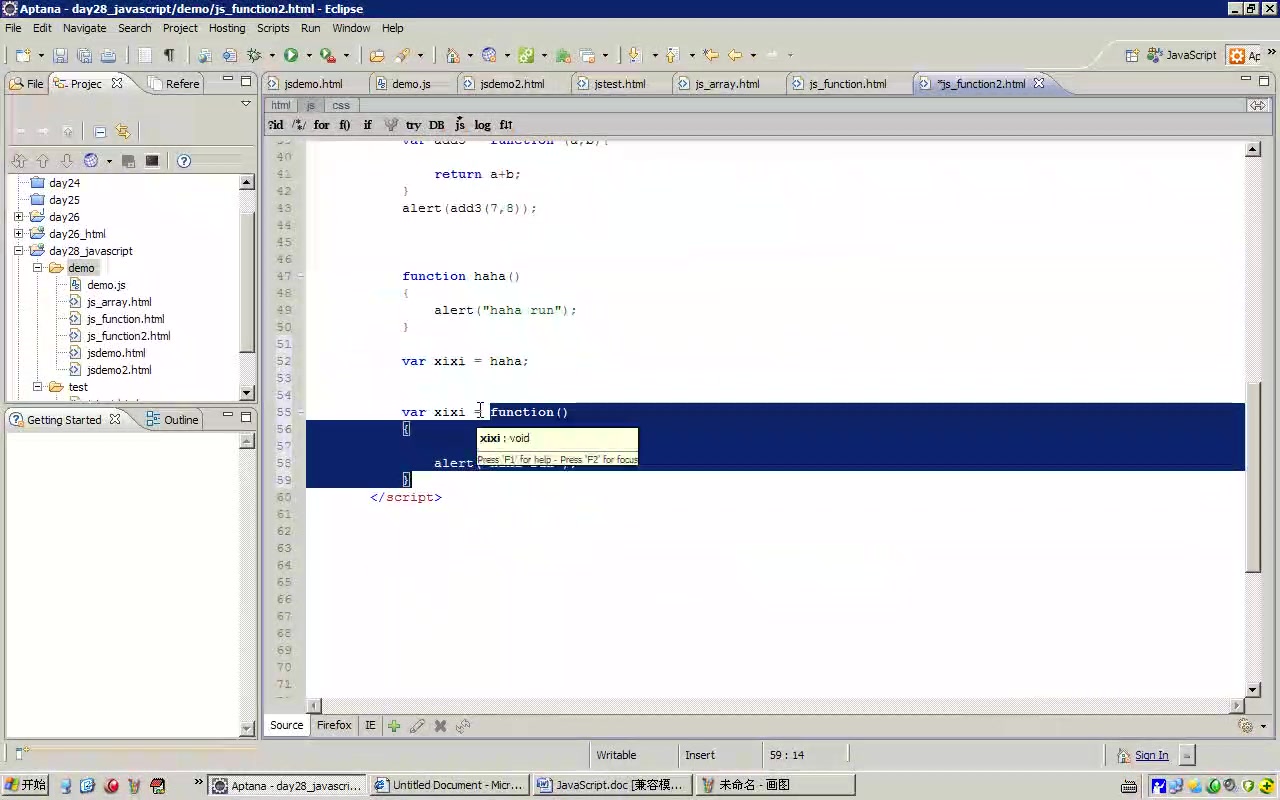Switch to the IE preview tab

click(x=370, y=726)
